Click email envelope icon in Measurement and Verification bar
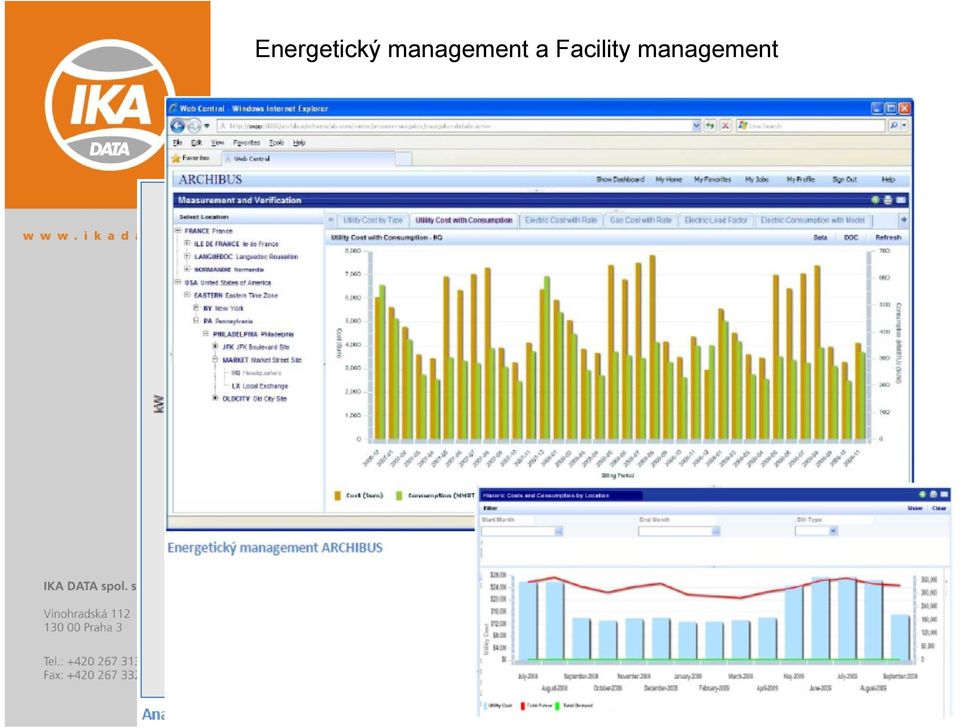The height and width of the screenshot is (728, 960). (901, 200)
